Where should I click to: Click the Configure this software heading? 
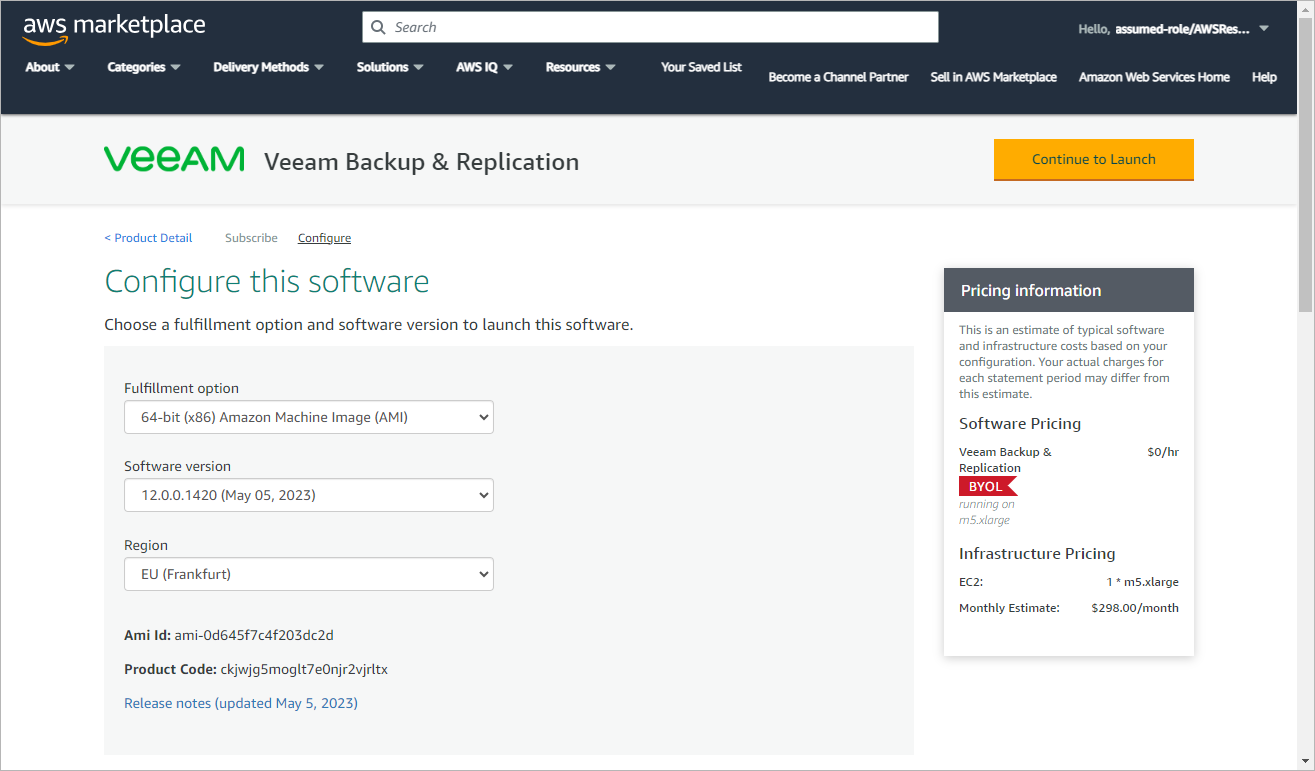pos(267,281)
